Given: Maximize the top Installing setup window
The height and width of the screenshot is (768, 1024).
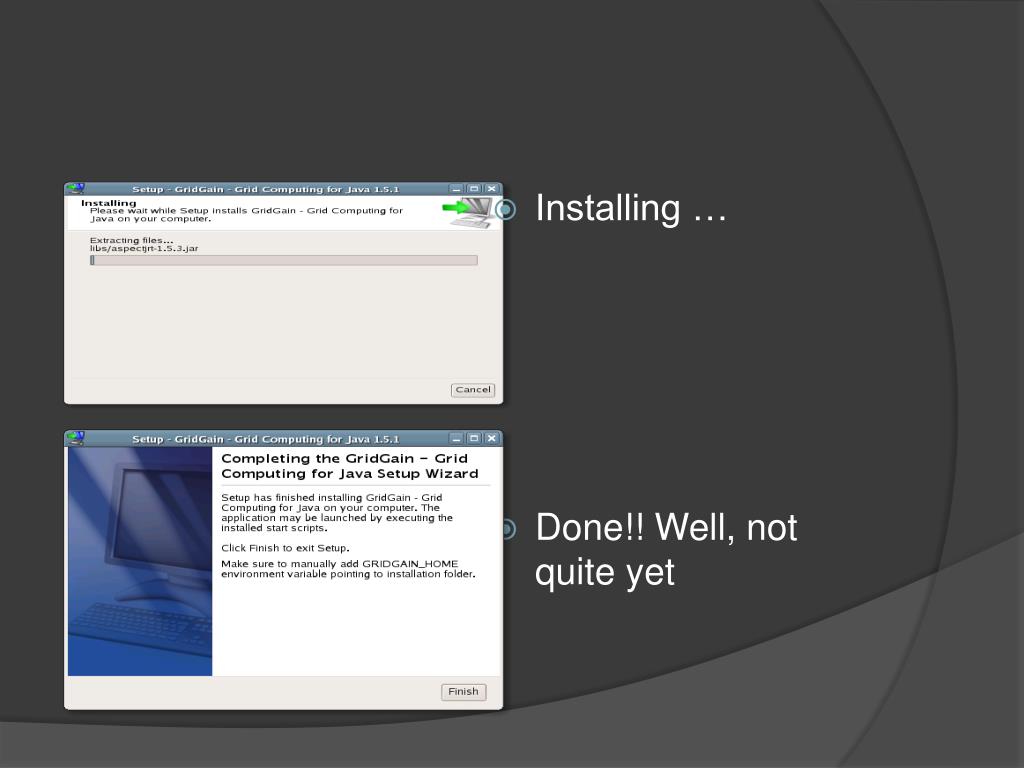Looking at the screenshot, I should click(474, 189).
